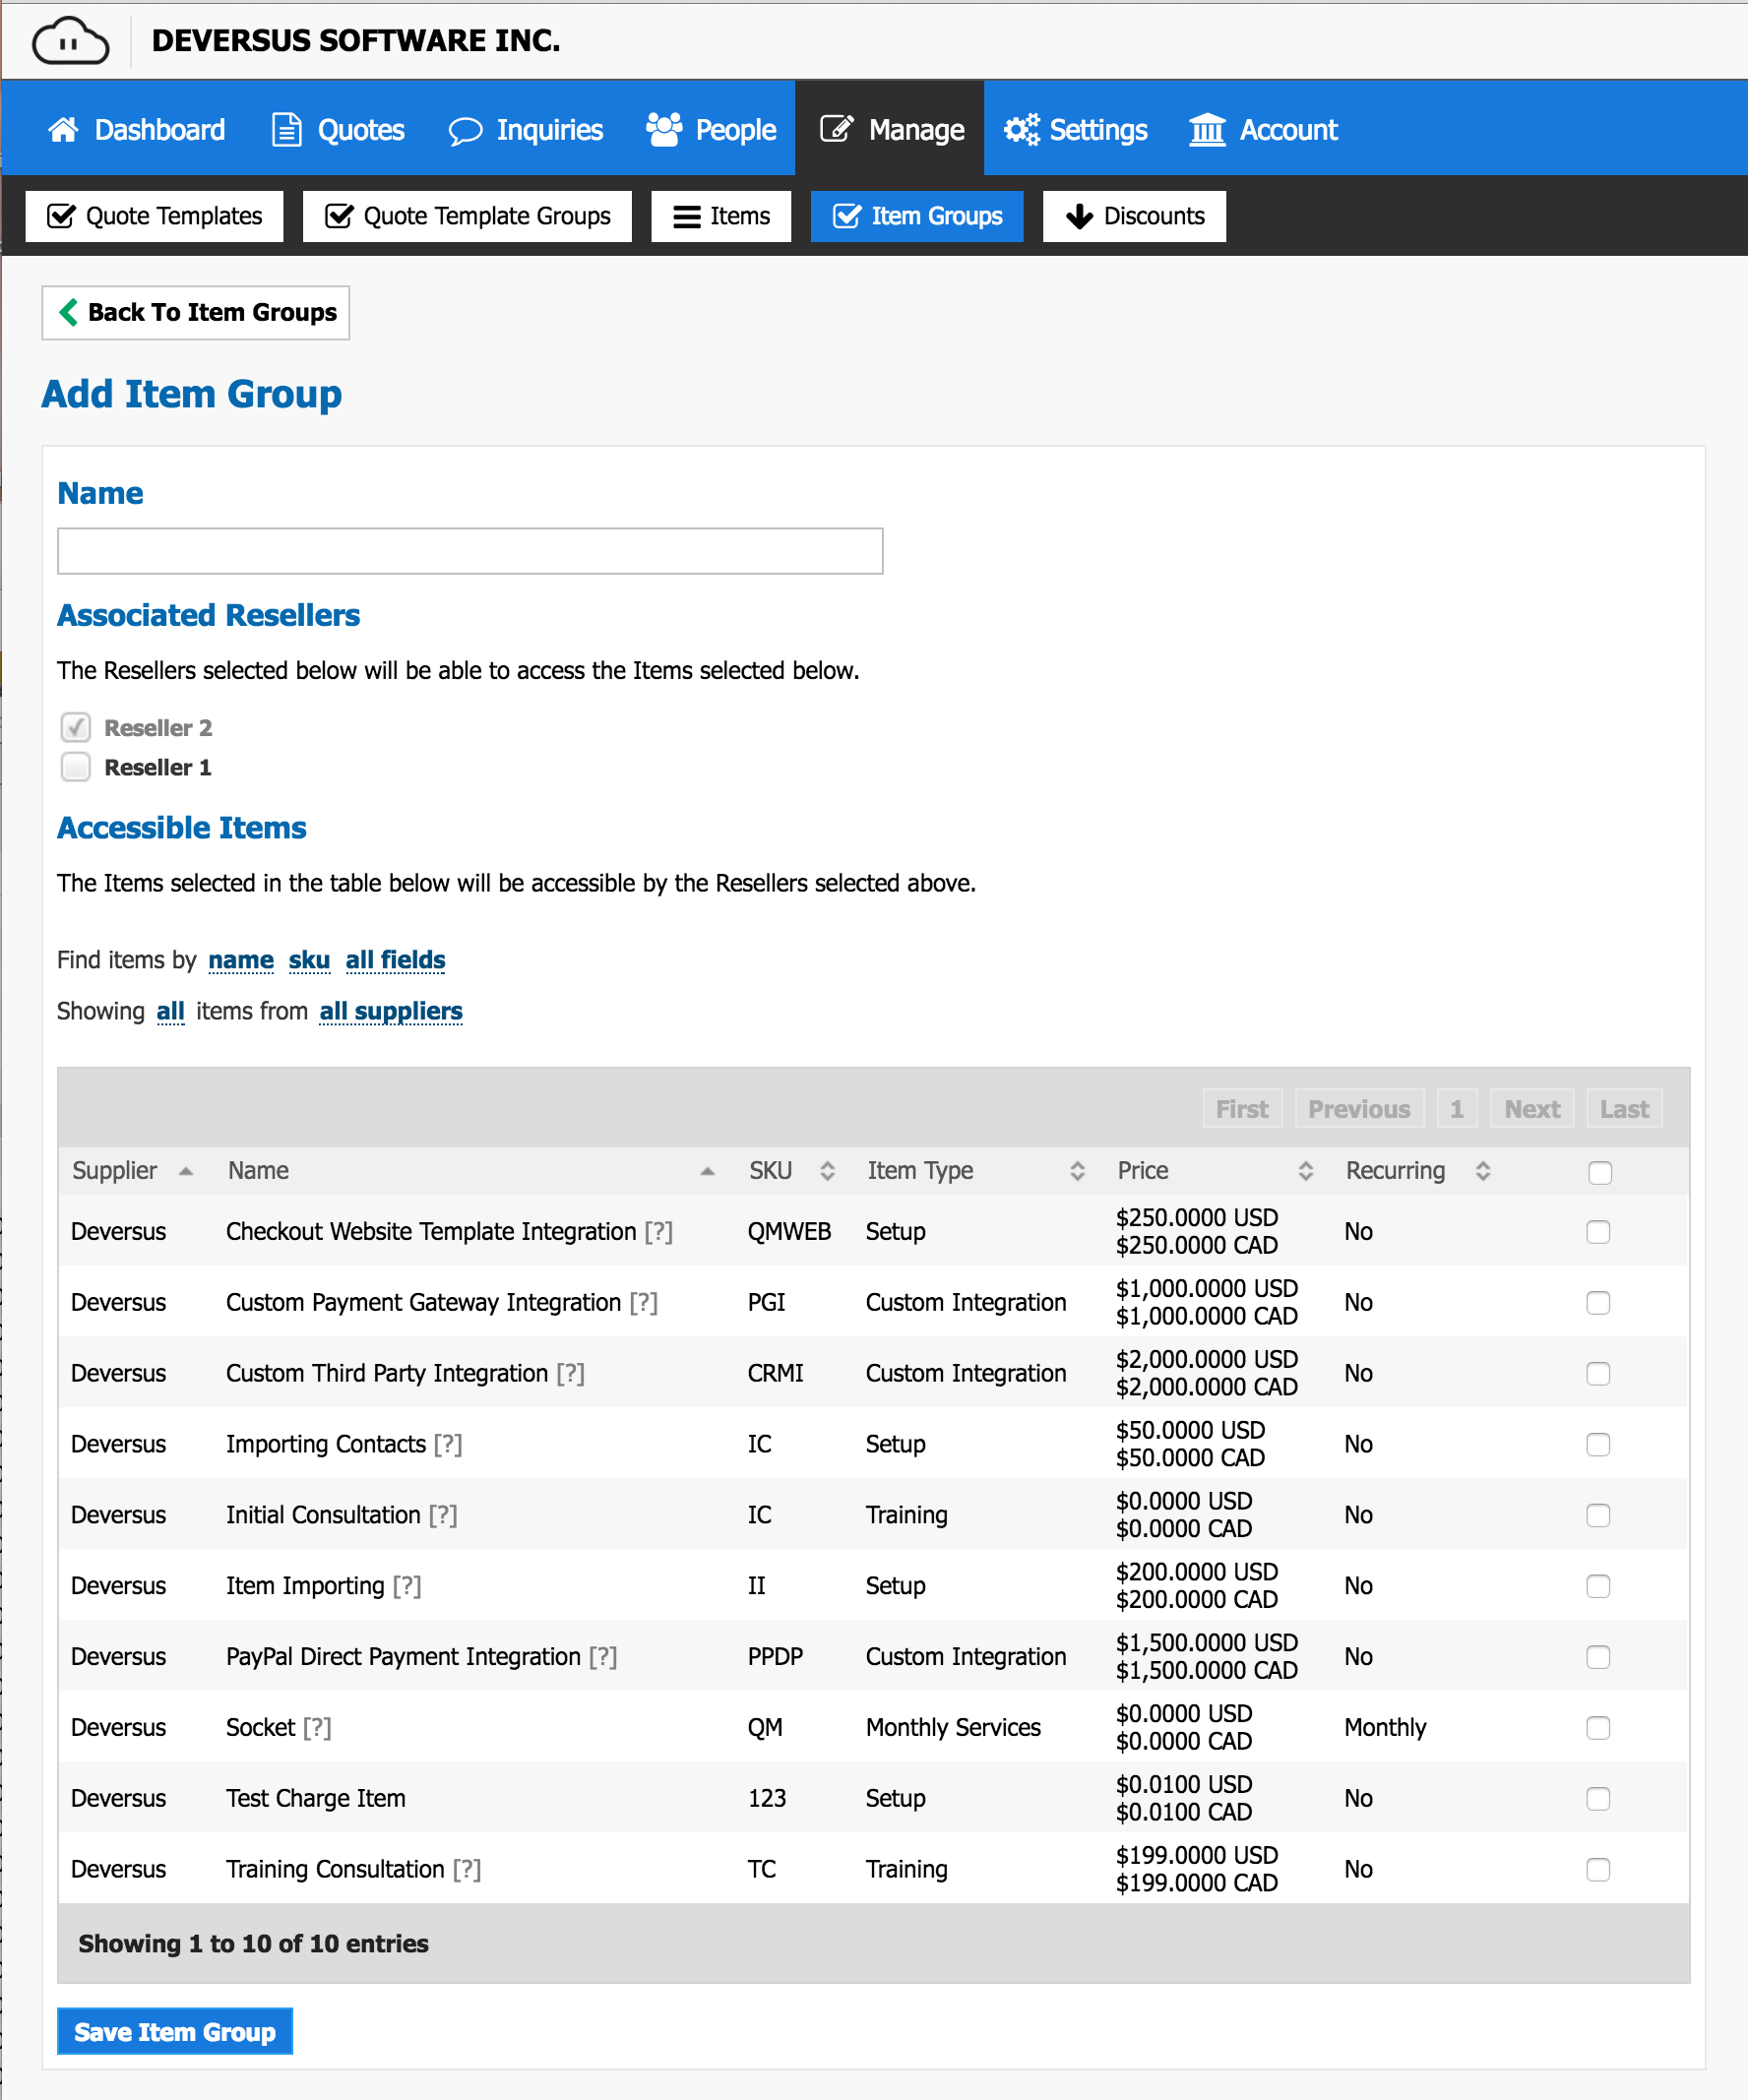Image resolution: width=1748 pixels, height=2100 pixels.
Task: Click the Last pagination button
Action: click(1624, 1109)
